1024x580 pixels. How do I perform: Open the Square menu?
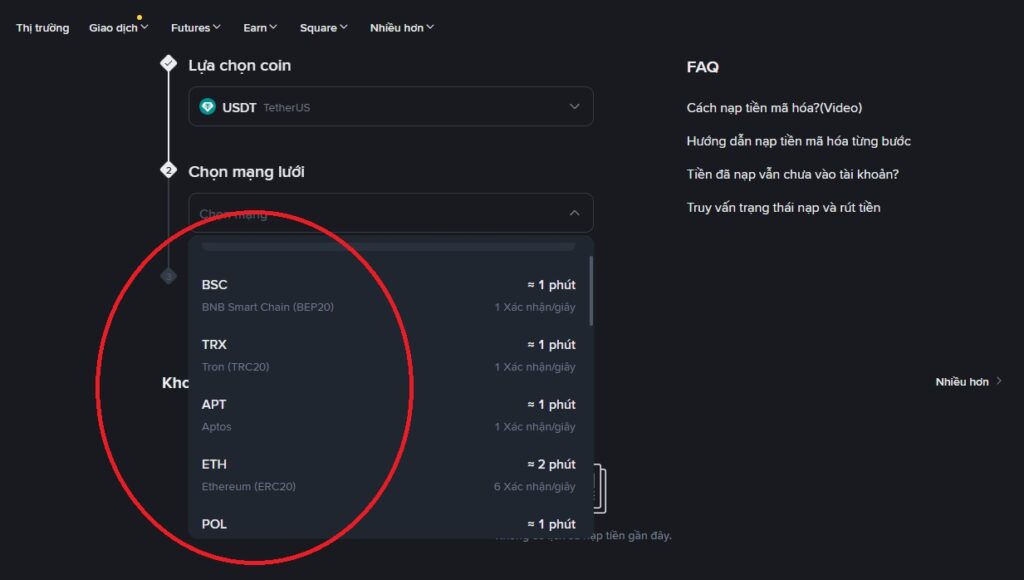(324, 28)
